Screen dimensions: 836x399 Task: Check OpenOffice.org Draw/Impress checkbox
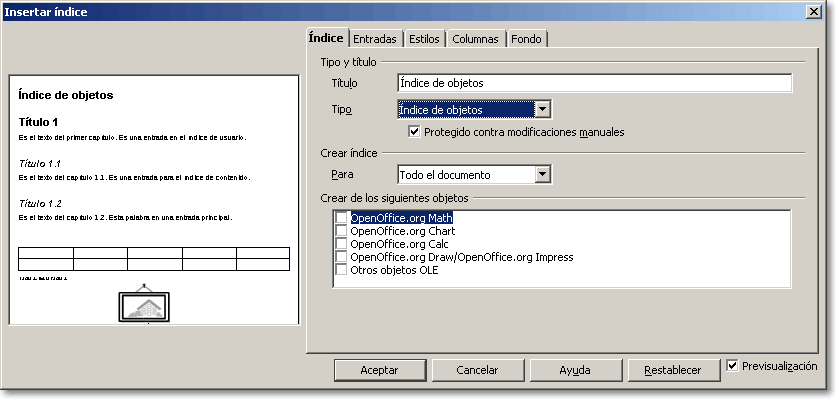[x=341, y=257]
